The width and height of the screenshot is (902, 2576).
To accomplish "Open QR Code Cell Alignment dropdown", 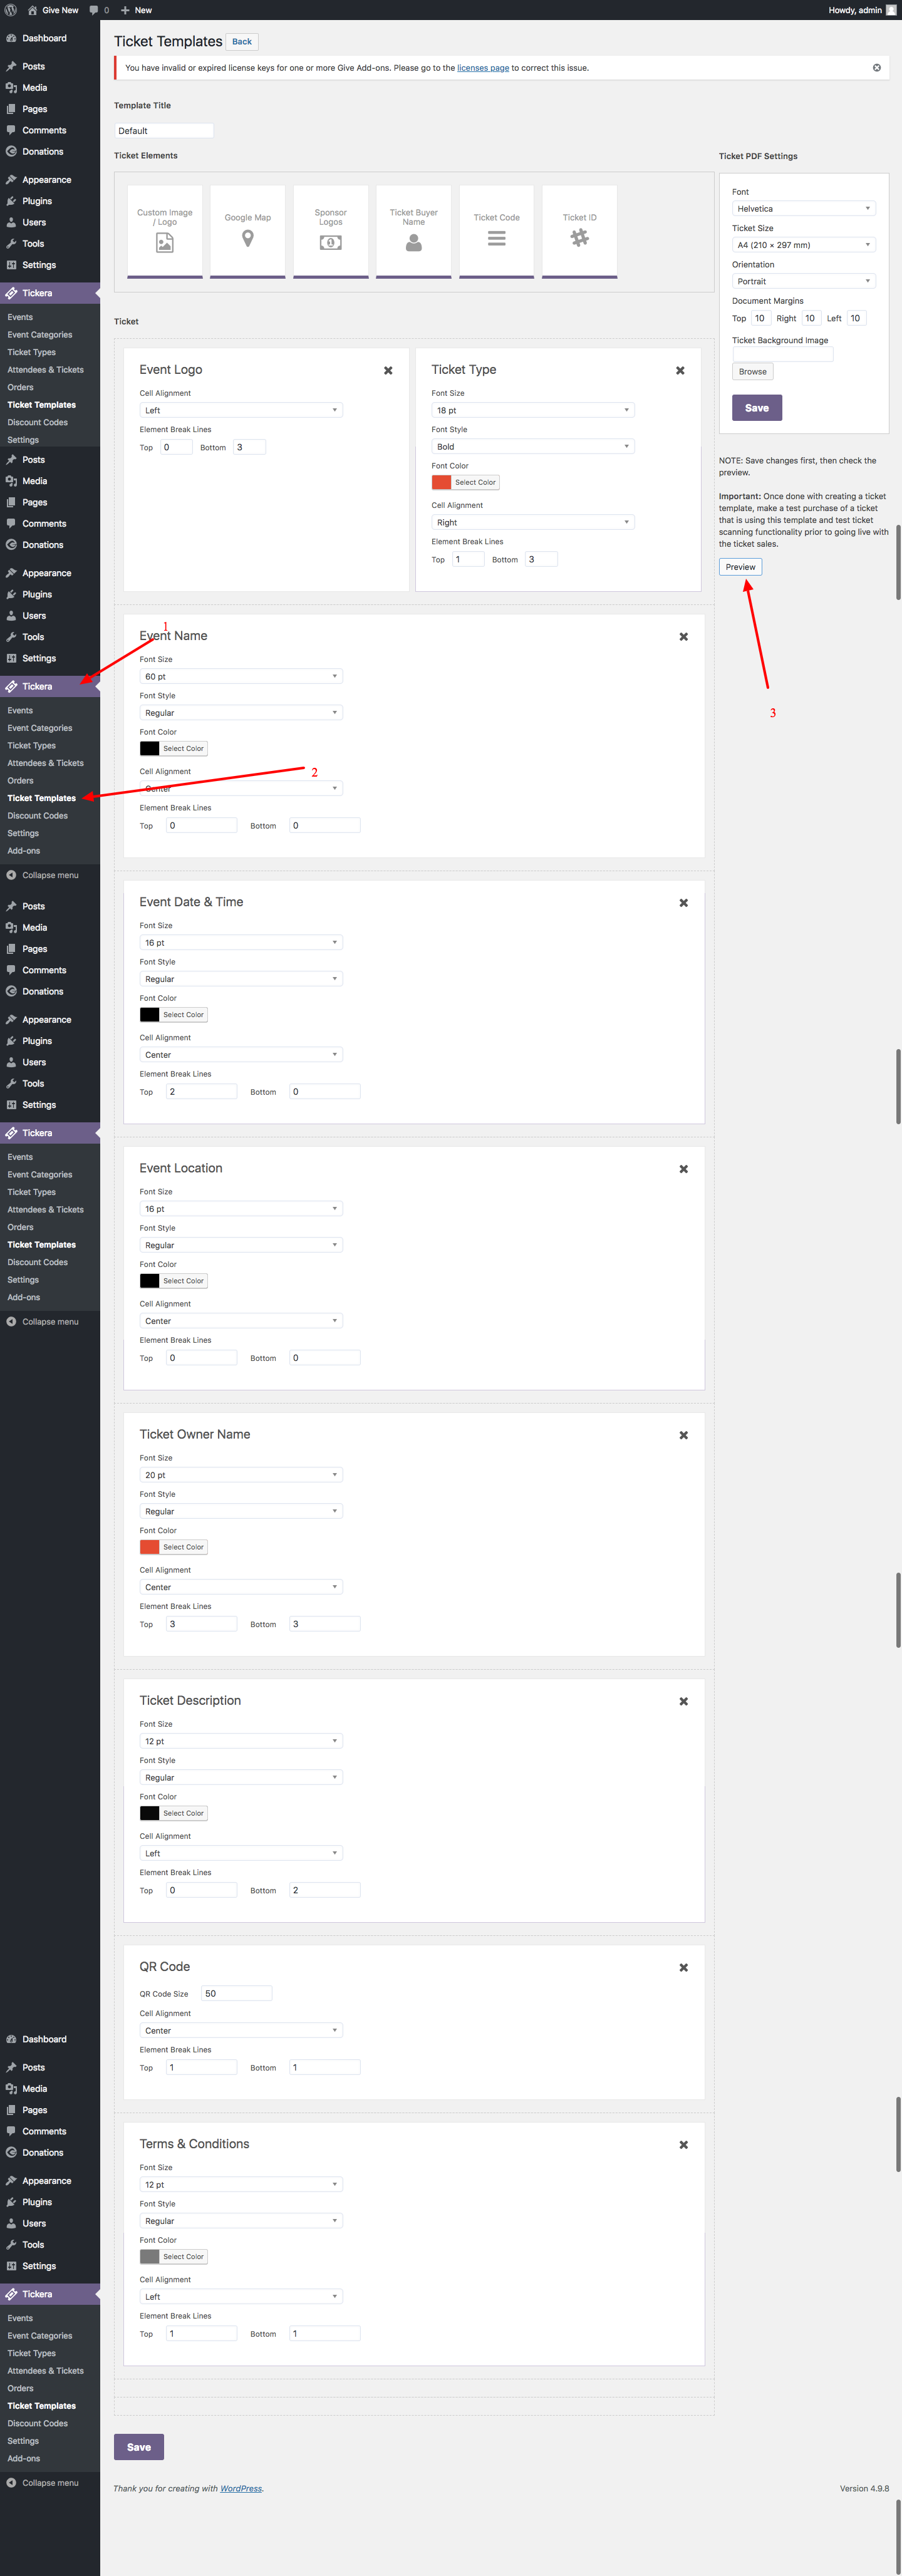I will point(241,2030).
